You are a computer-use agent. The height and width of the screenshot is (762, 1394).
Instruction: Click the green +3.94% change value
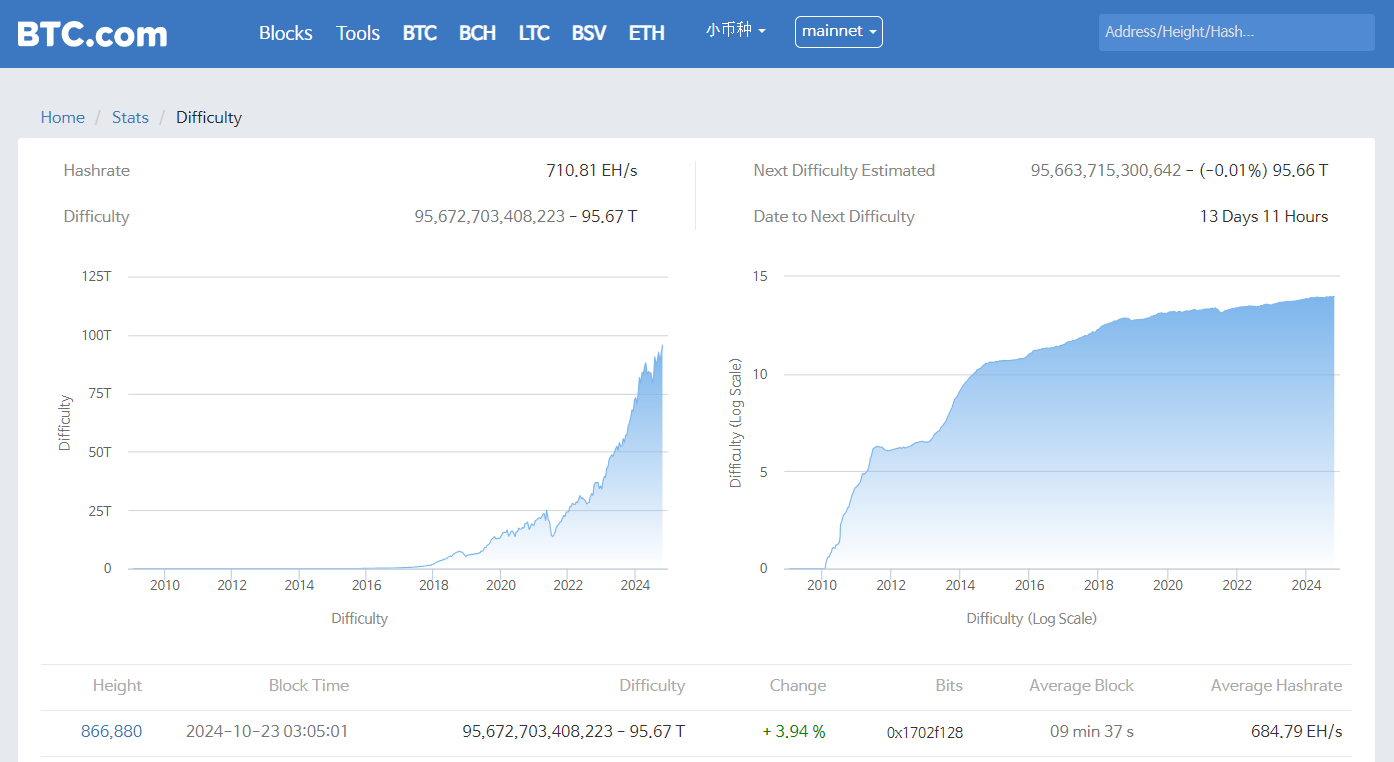pos(793,731)
